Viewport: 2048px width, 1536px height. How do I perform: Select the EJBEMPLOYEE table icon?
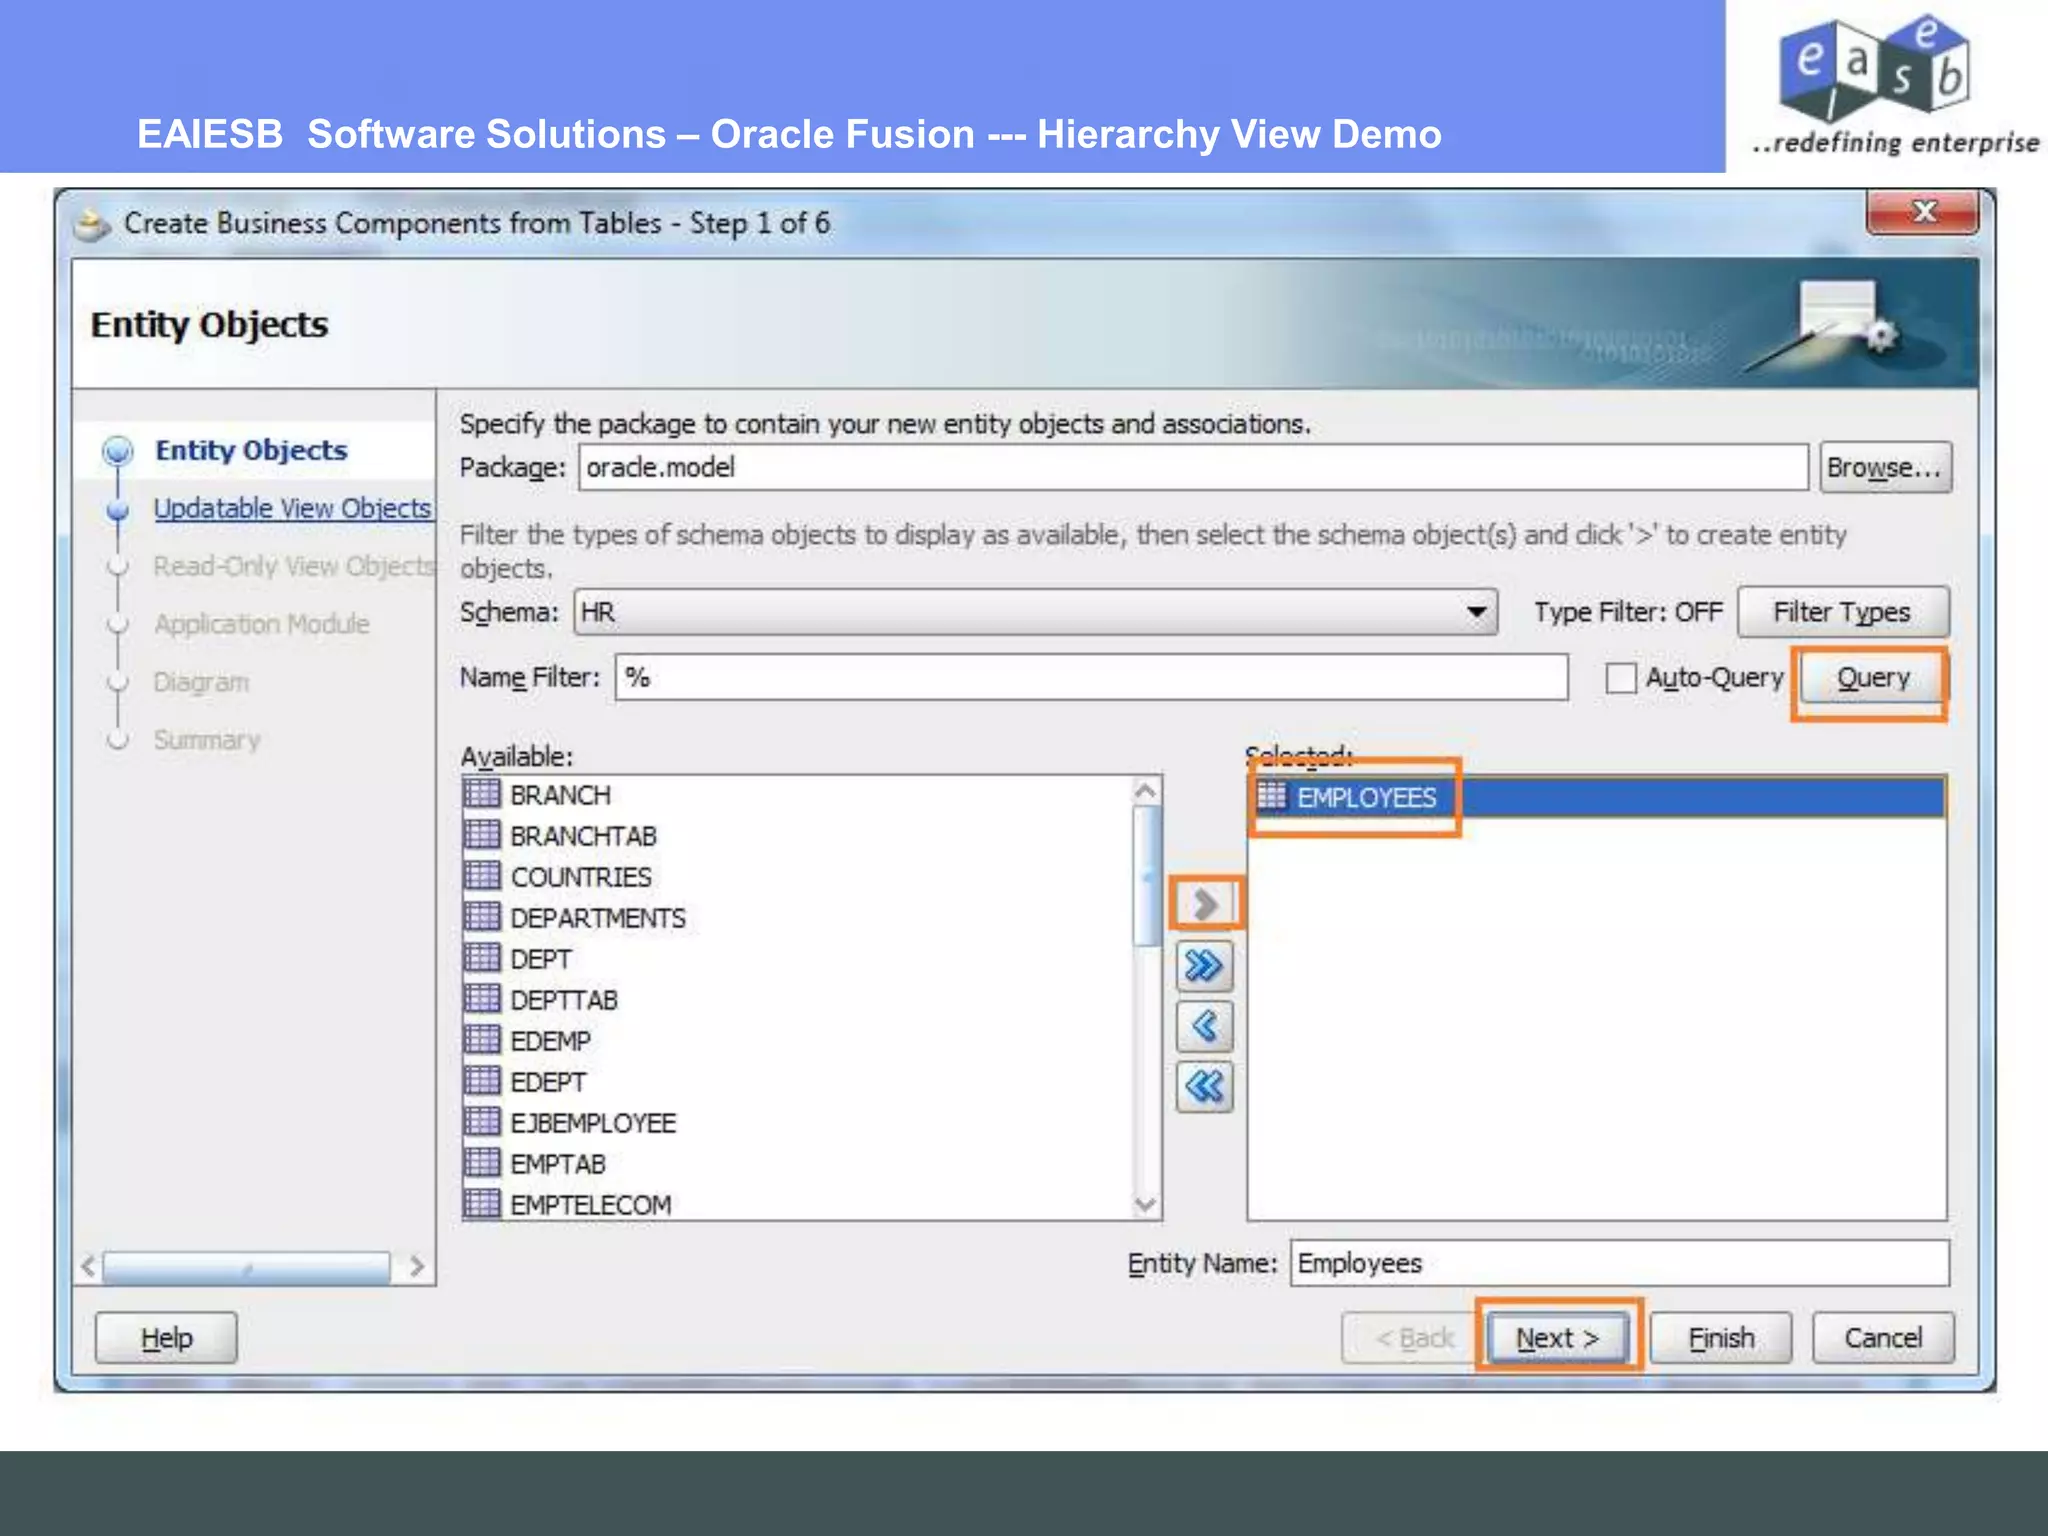pos(482,1122)
